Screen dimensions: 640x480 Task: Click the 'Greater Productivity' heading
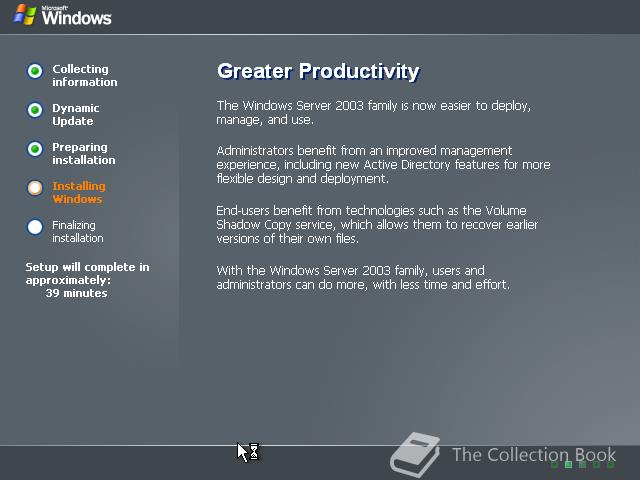coord(318,71)
